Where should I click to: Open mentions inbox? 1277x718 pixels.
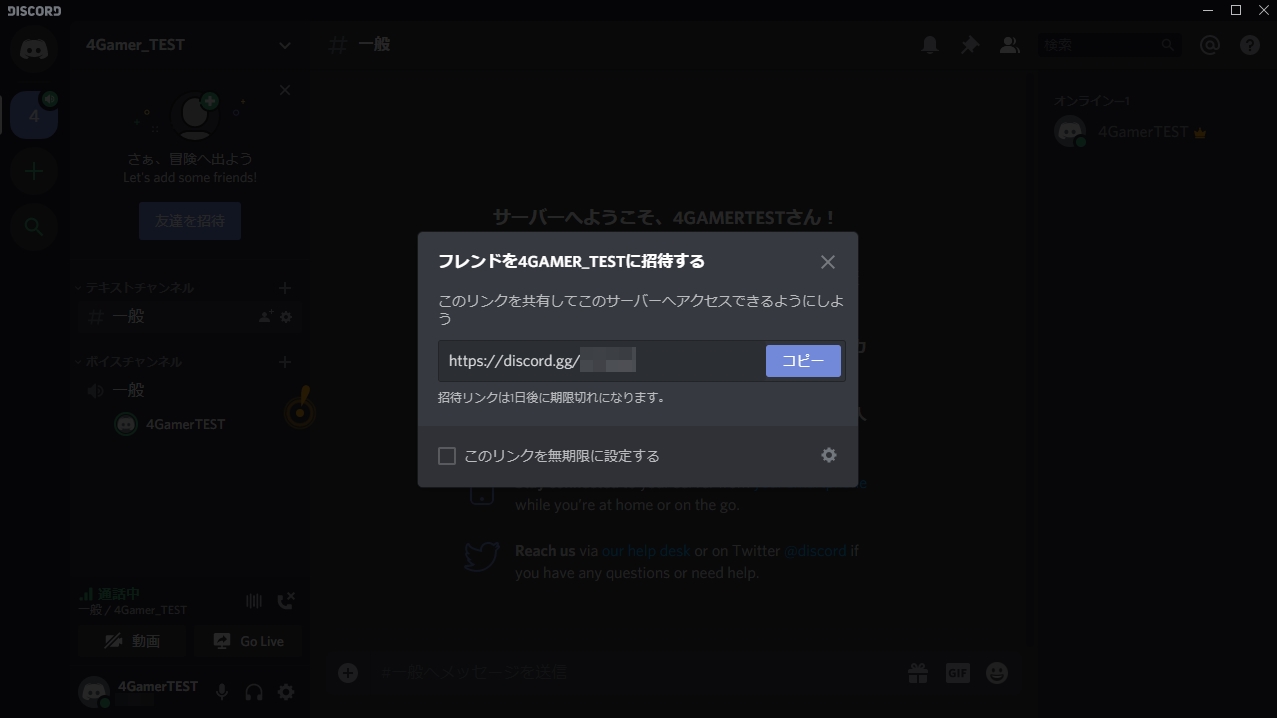(1210, 45)
